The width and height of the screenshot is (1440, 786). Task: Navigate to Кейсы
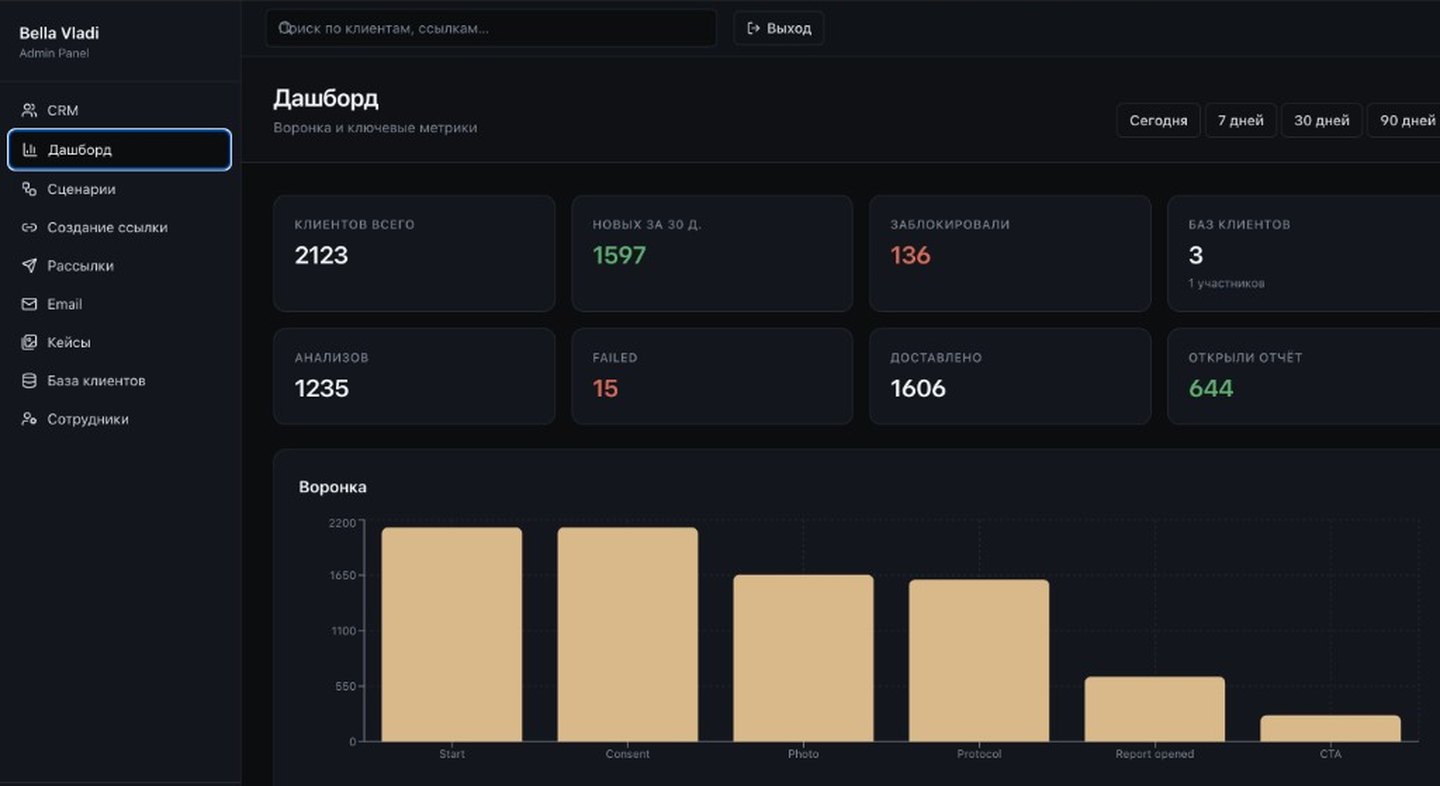(x=120, y=342)
